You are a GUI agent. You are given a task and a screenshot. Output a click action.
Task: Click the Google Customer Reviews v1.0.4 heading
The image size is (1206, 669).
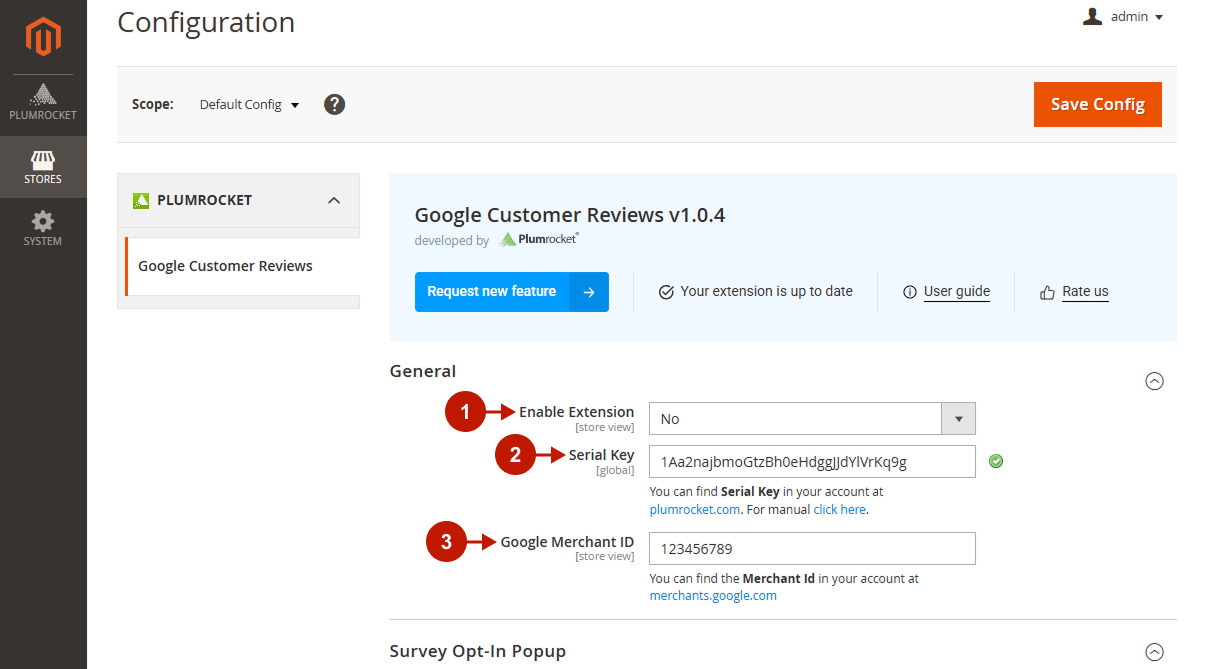coord(570,215)
